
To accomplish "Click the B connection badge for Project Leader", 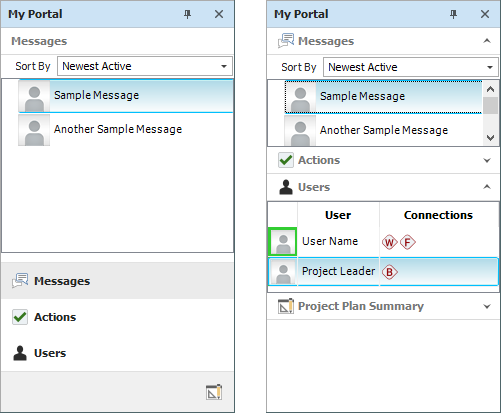I will coord(389,272).
